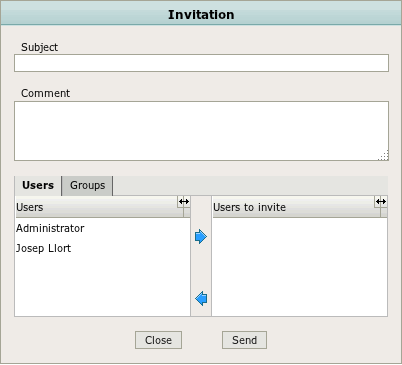Click the Users to invite column resize icon
Viewport: 402px width, 365px height.
[x=381, y=202]
